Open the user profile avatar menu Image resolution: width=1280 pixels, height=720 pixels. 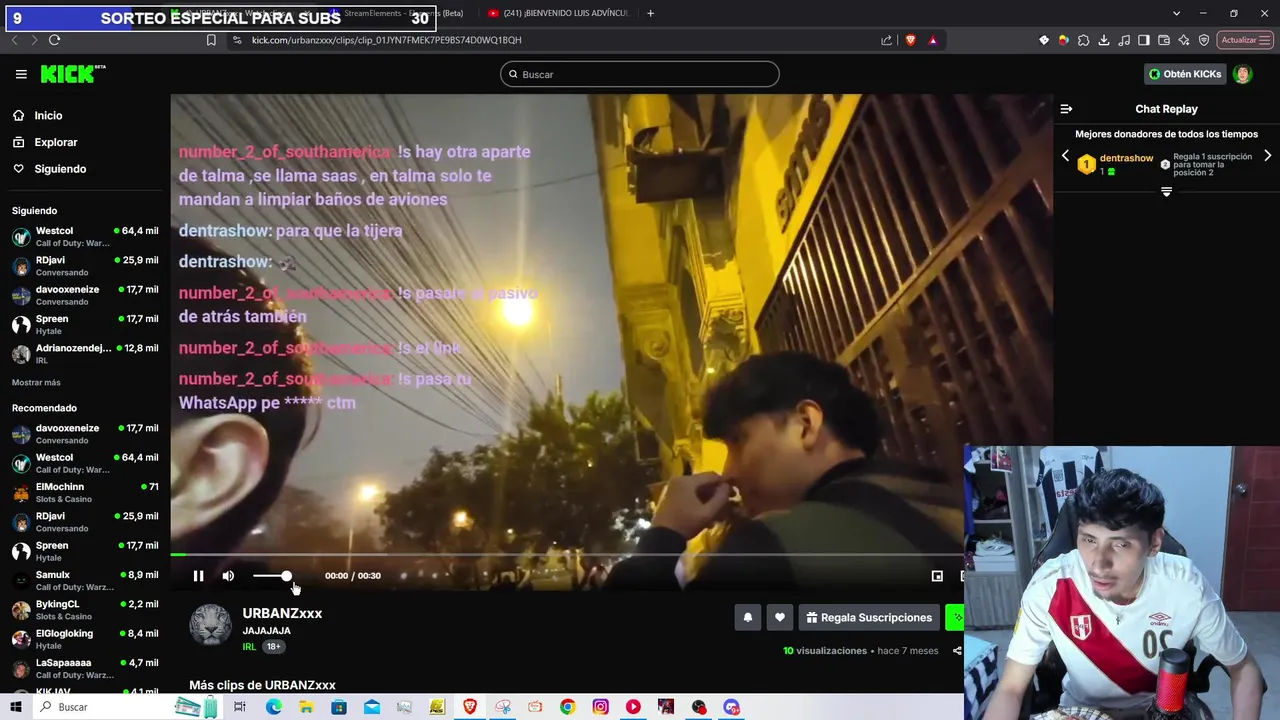(1243, 74)
